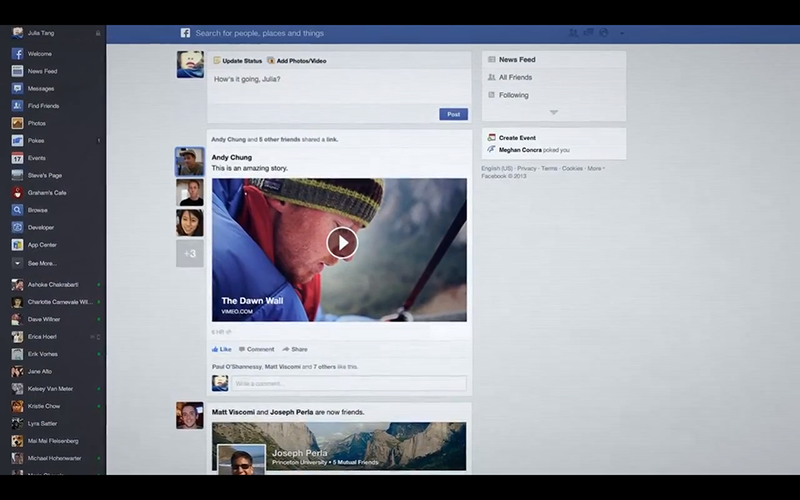Click the Write a comment field

pyautogui.click(x=348, y=383)
